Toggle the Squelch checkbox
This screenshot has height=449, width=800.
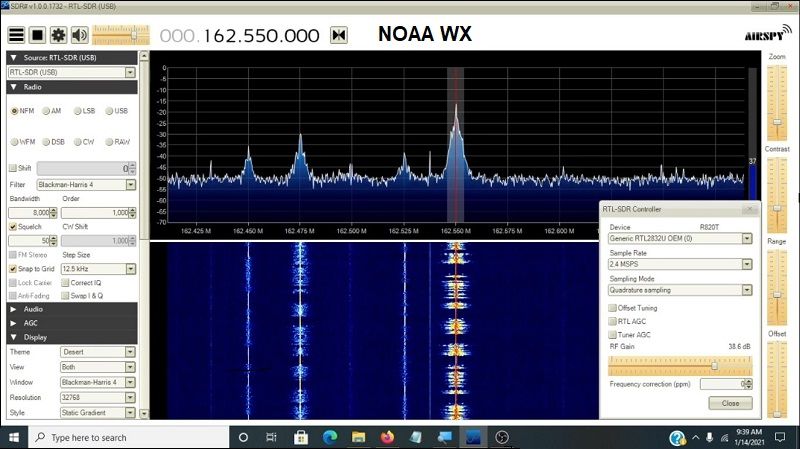pyautogui.click(x=13, y=227)
